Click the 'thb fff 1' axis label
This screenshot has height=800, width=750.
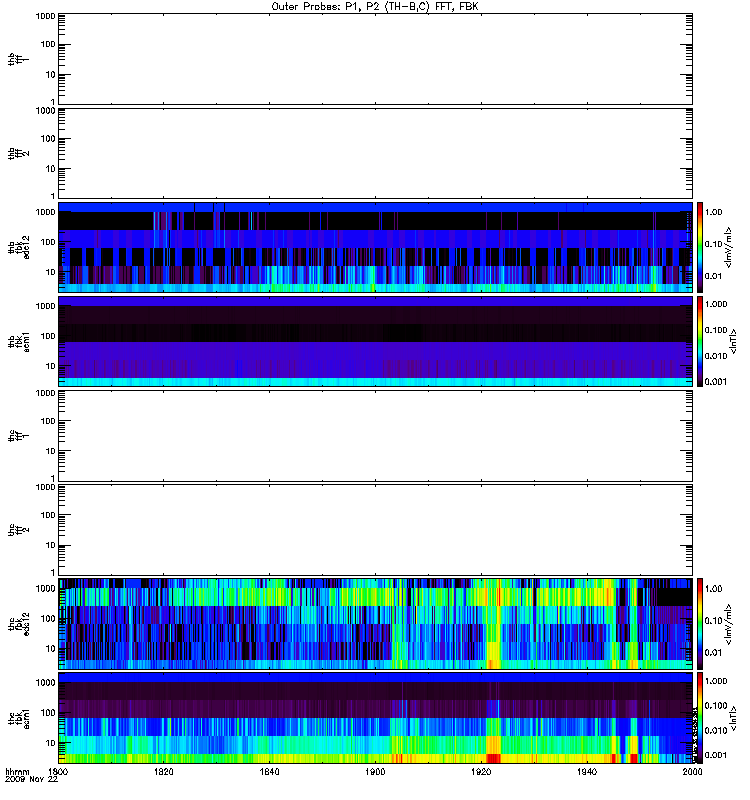coord(18,59)
